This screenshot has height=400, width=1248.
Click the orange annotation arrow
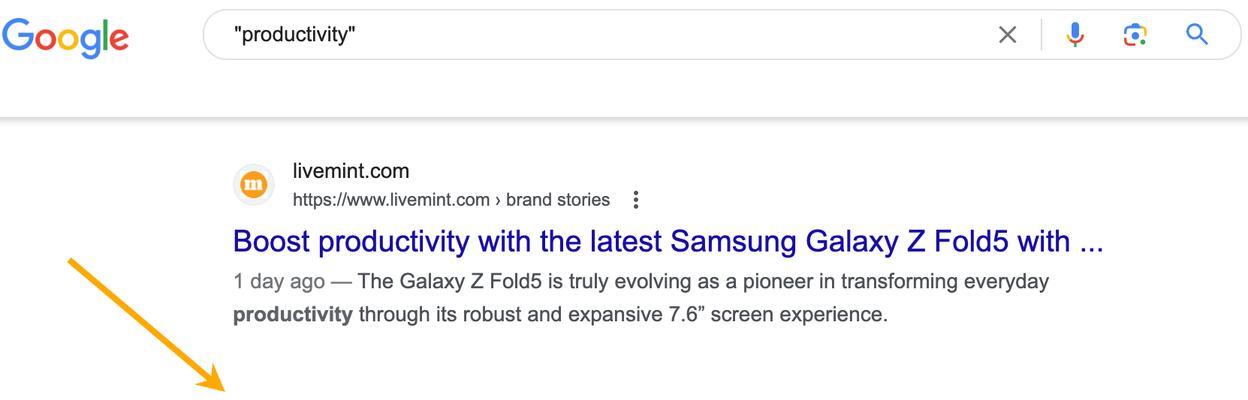coord(146,324)
